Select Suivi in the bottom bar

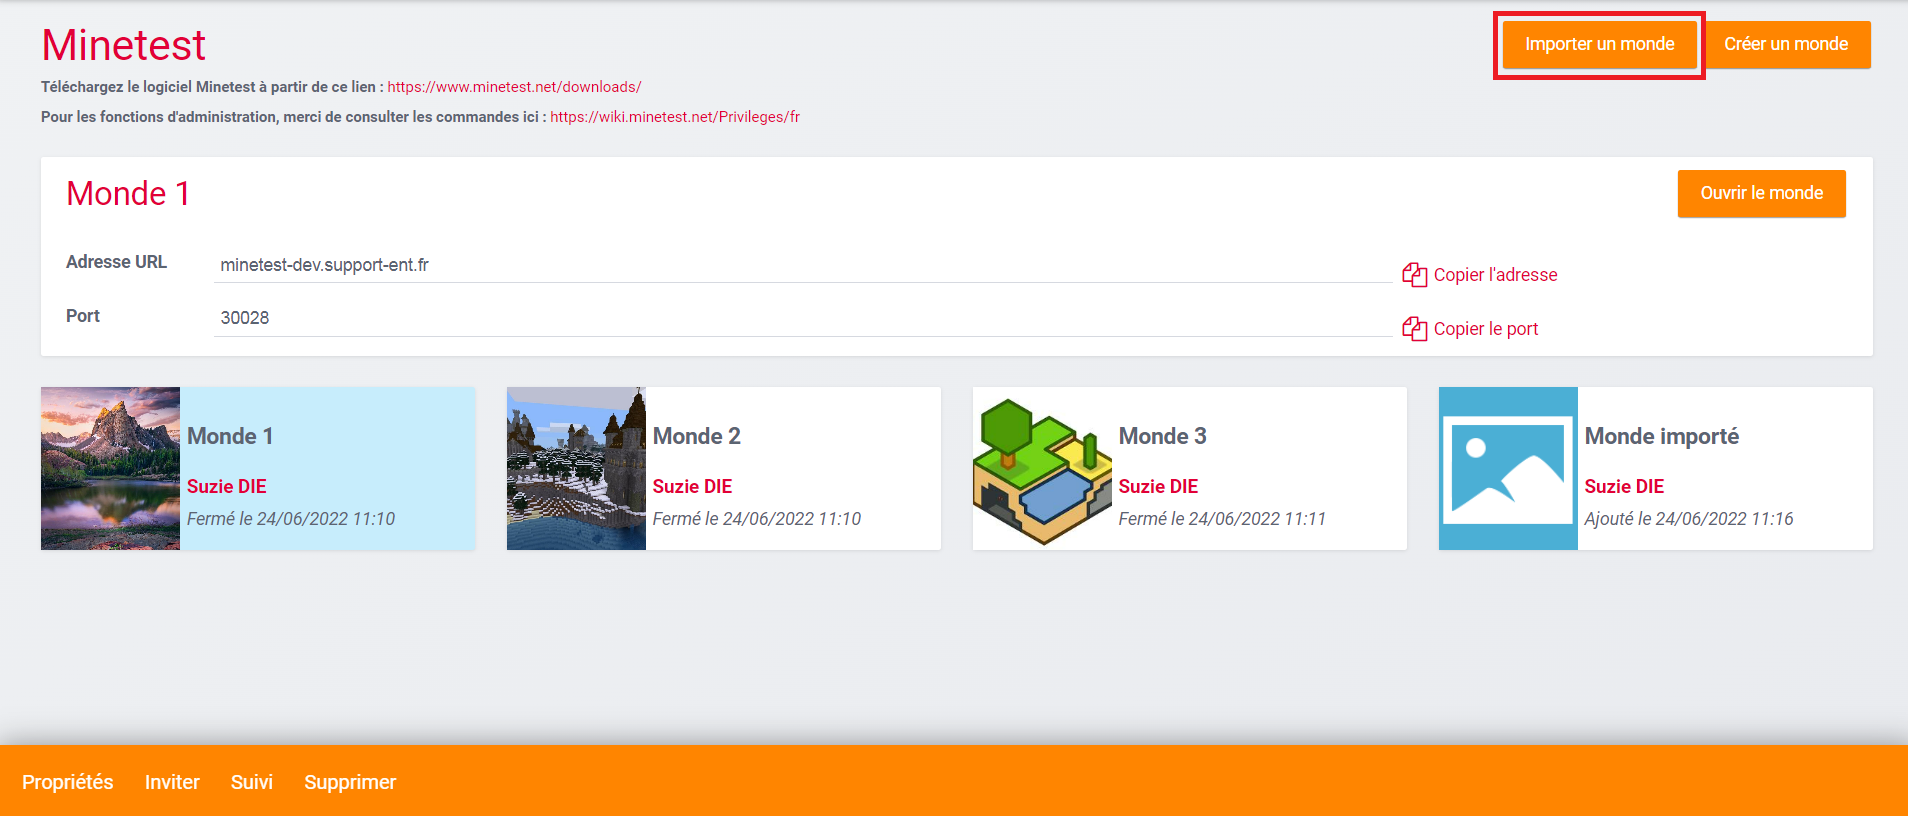251,782
